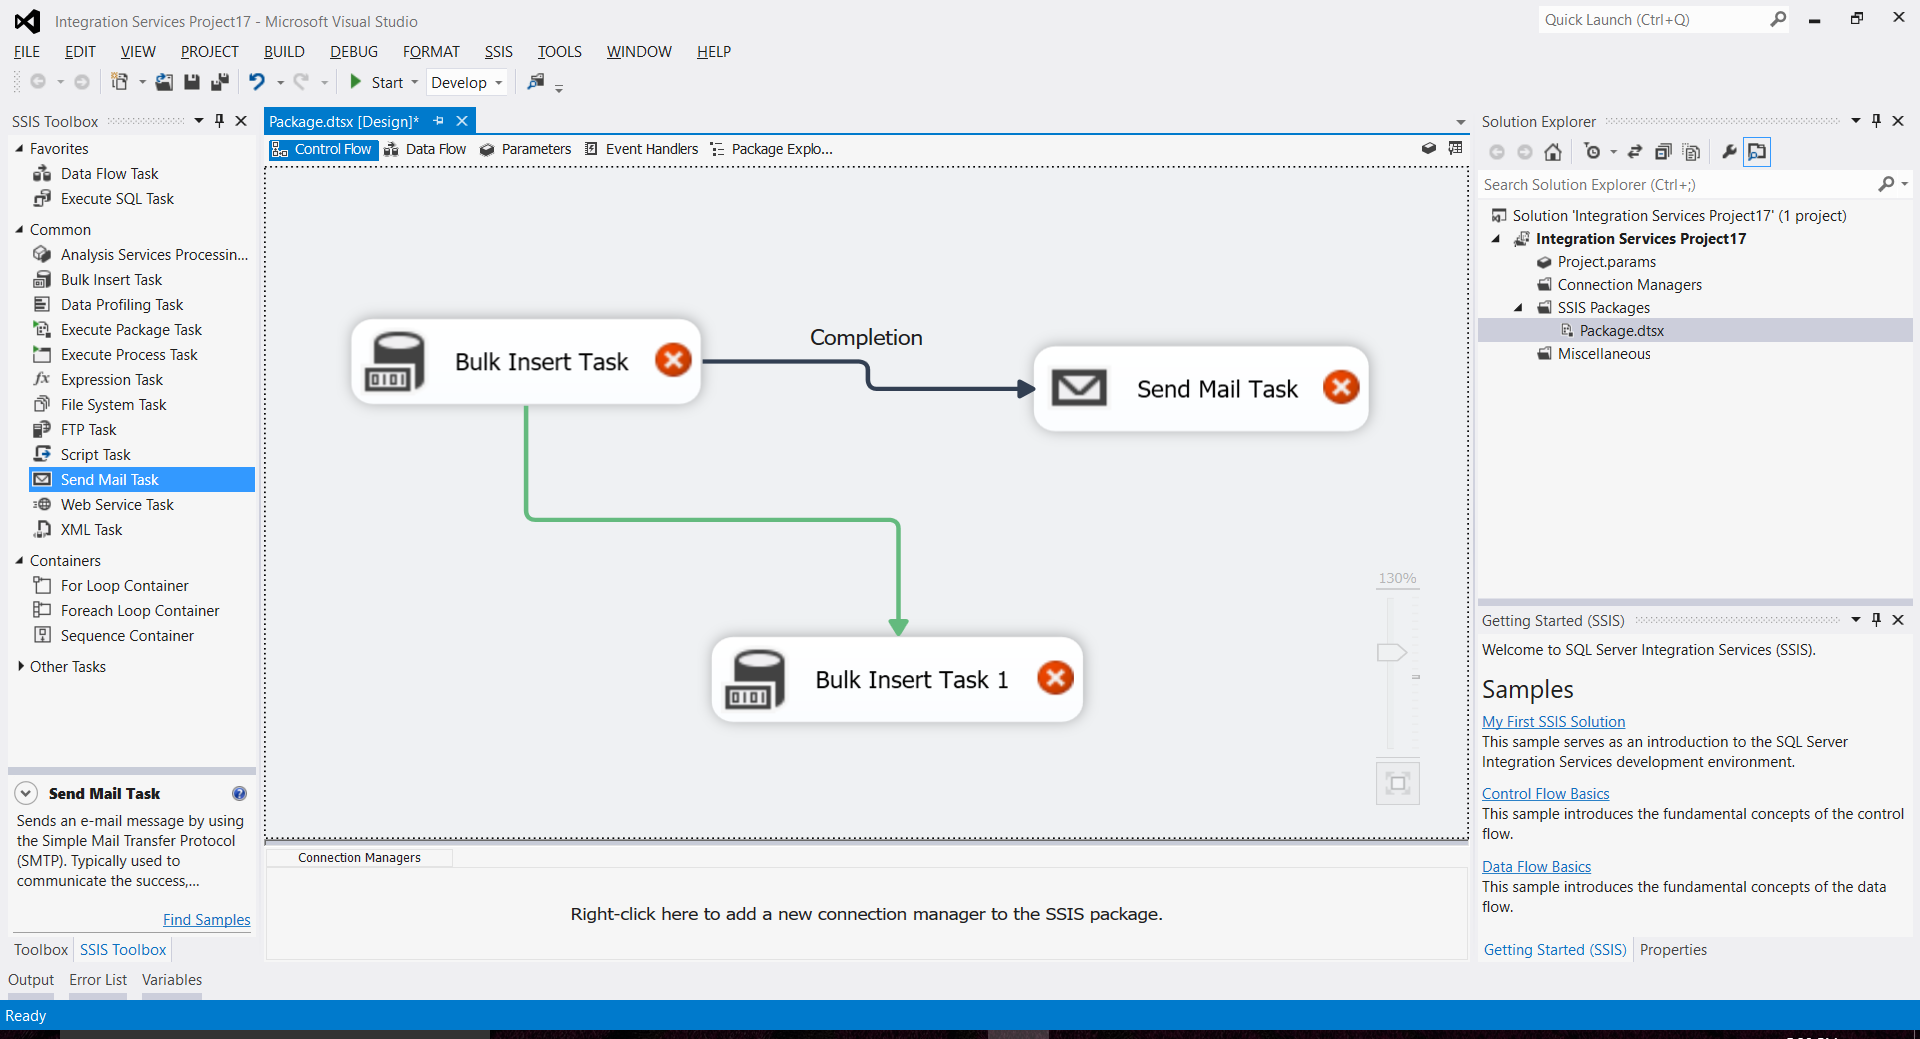Click the Pending Changes Filter clock icon
1920x1039 pixels.
tap(1593, 152)
